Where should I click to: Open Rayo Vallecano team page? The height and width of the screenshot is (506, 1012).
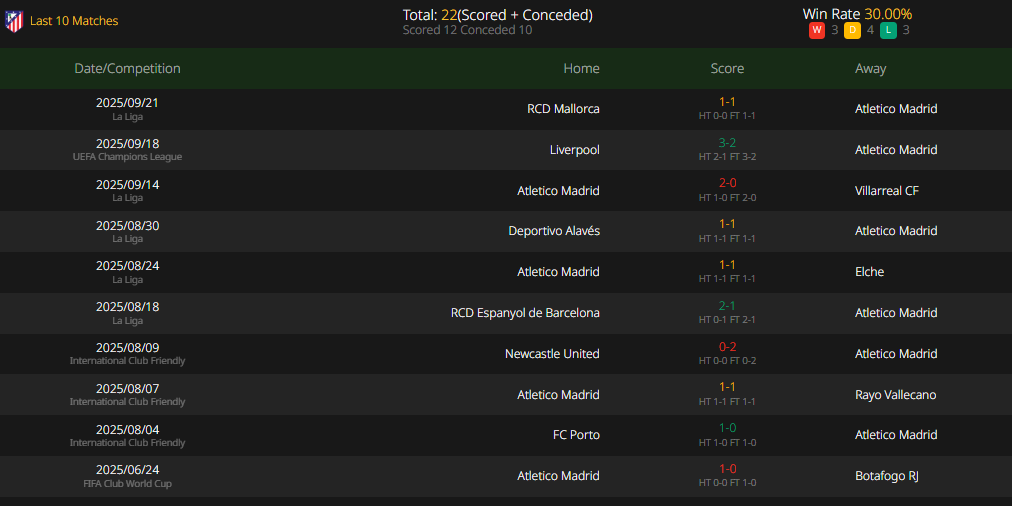(x=896, y=395)
